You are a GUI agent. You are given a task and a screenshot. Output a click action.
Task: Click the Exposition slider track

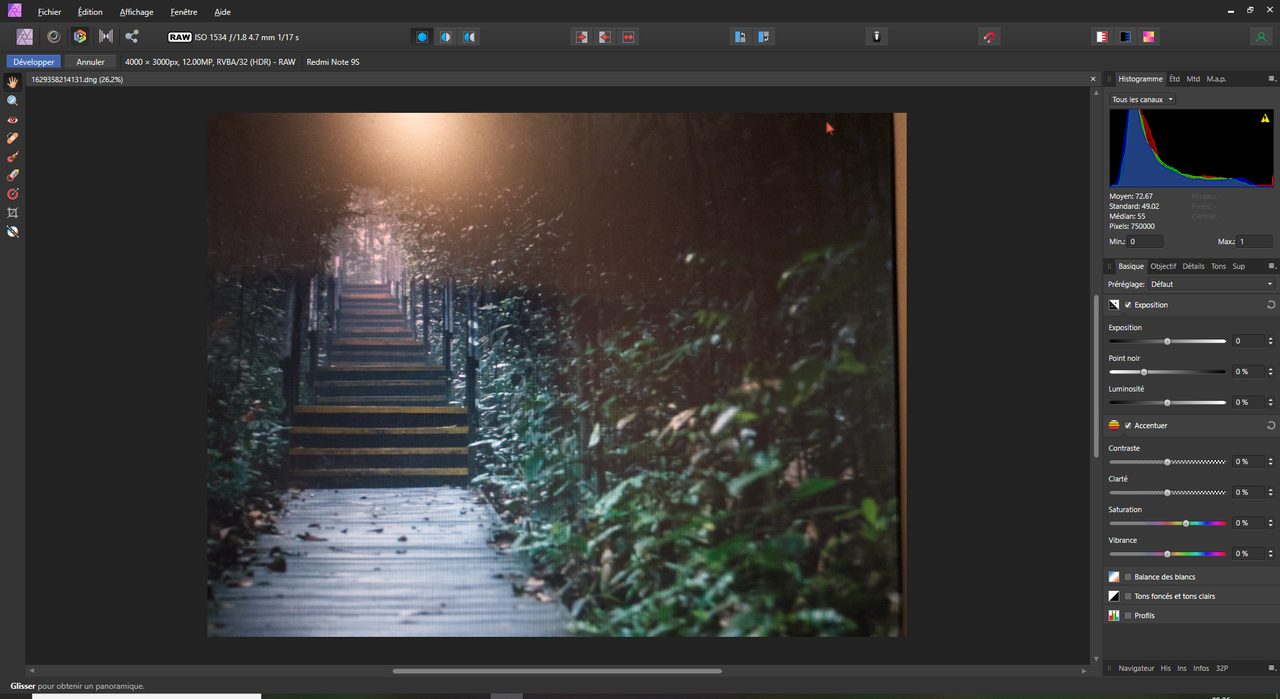[x=1167, y=342]
